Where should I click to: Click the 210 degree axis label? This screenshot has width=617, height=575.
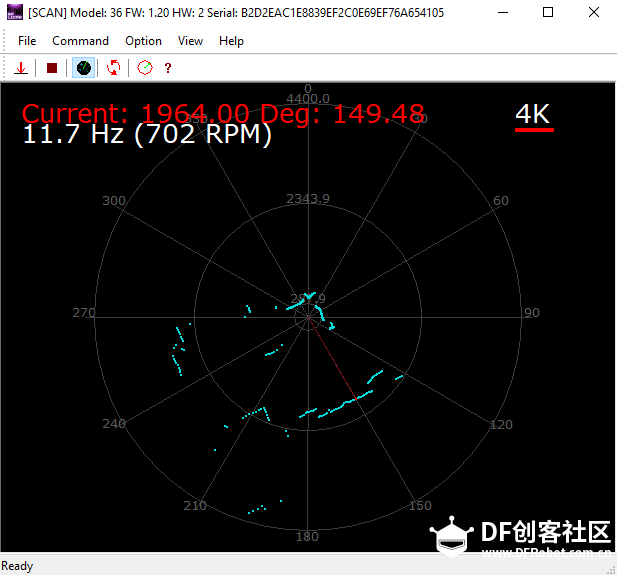pos(195,505)
